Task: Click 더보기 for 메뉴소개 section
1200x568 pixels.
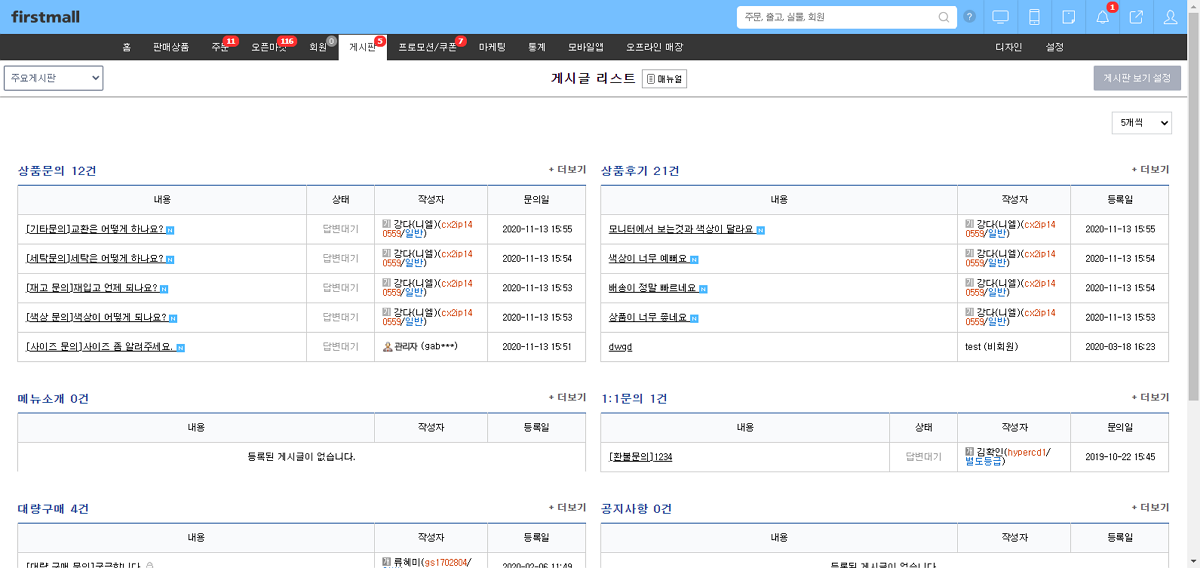Action: (x=567, y=397)
